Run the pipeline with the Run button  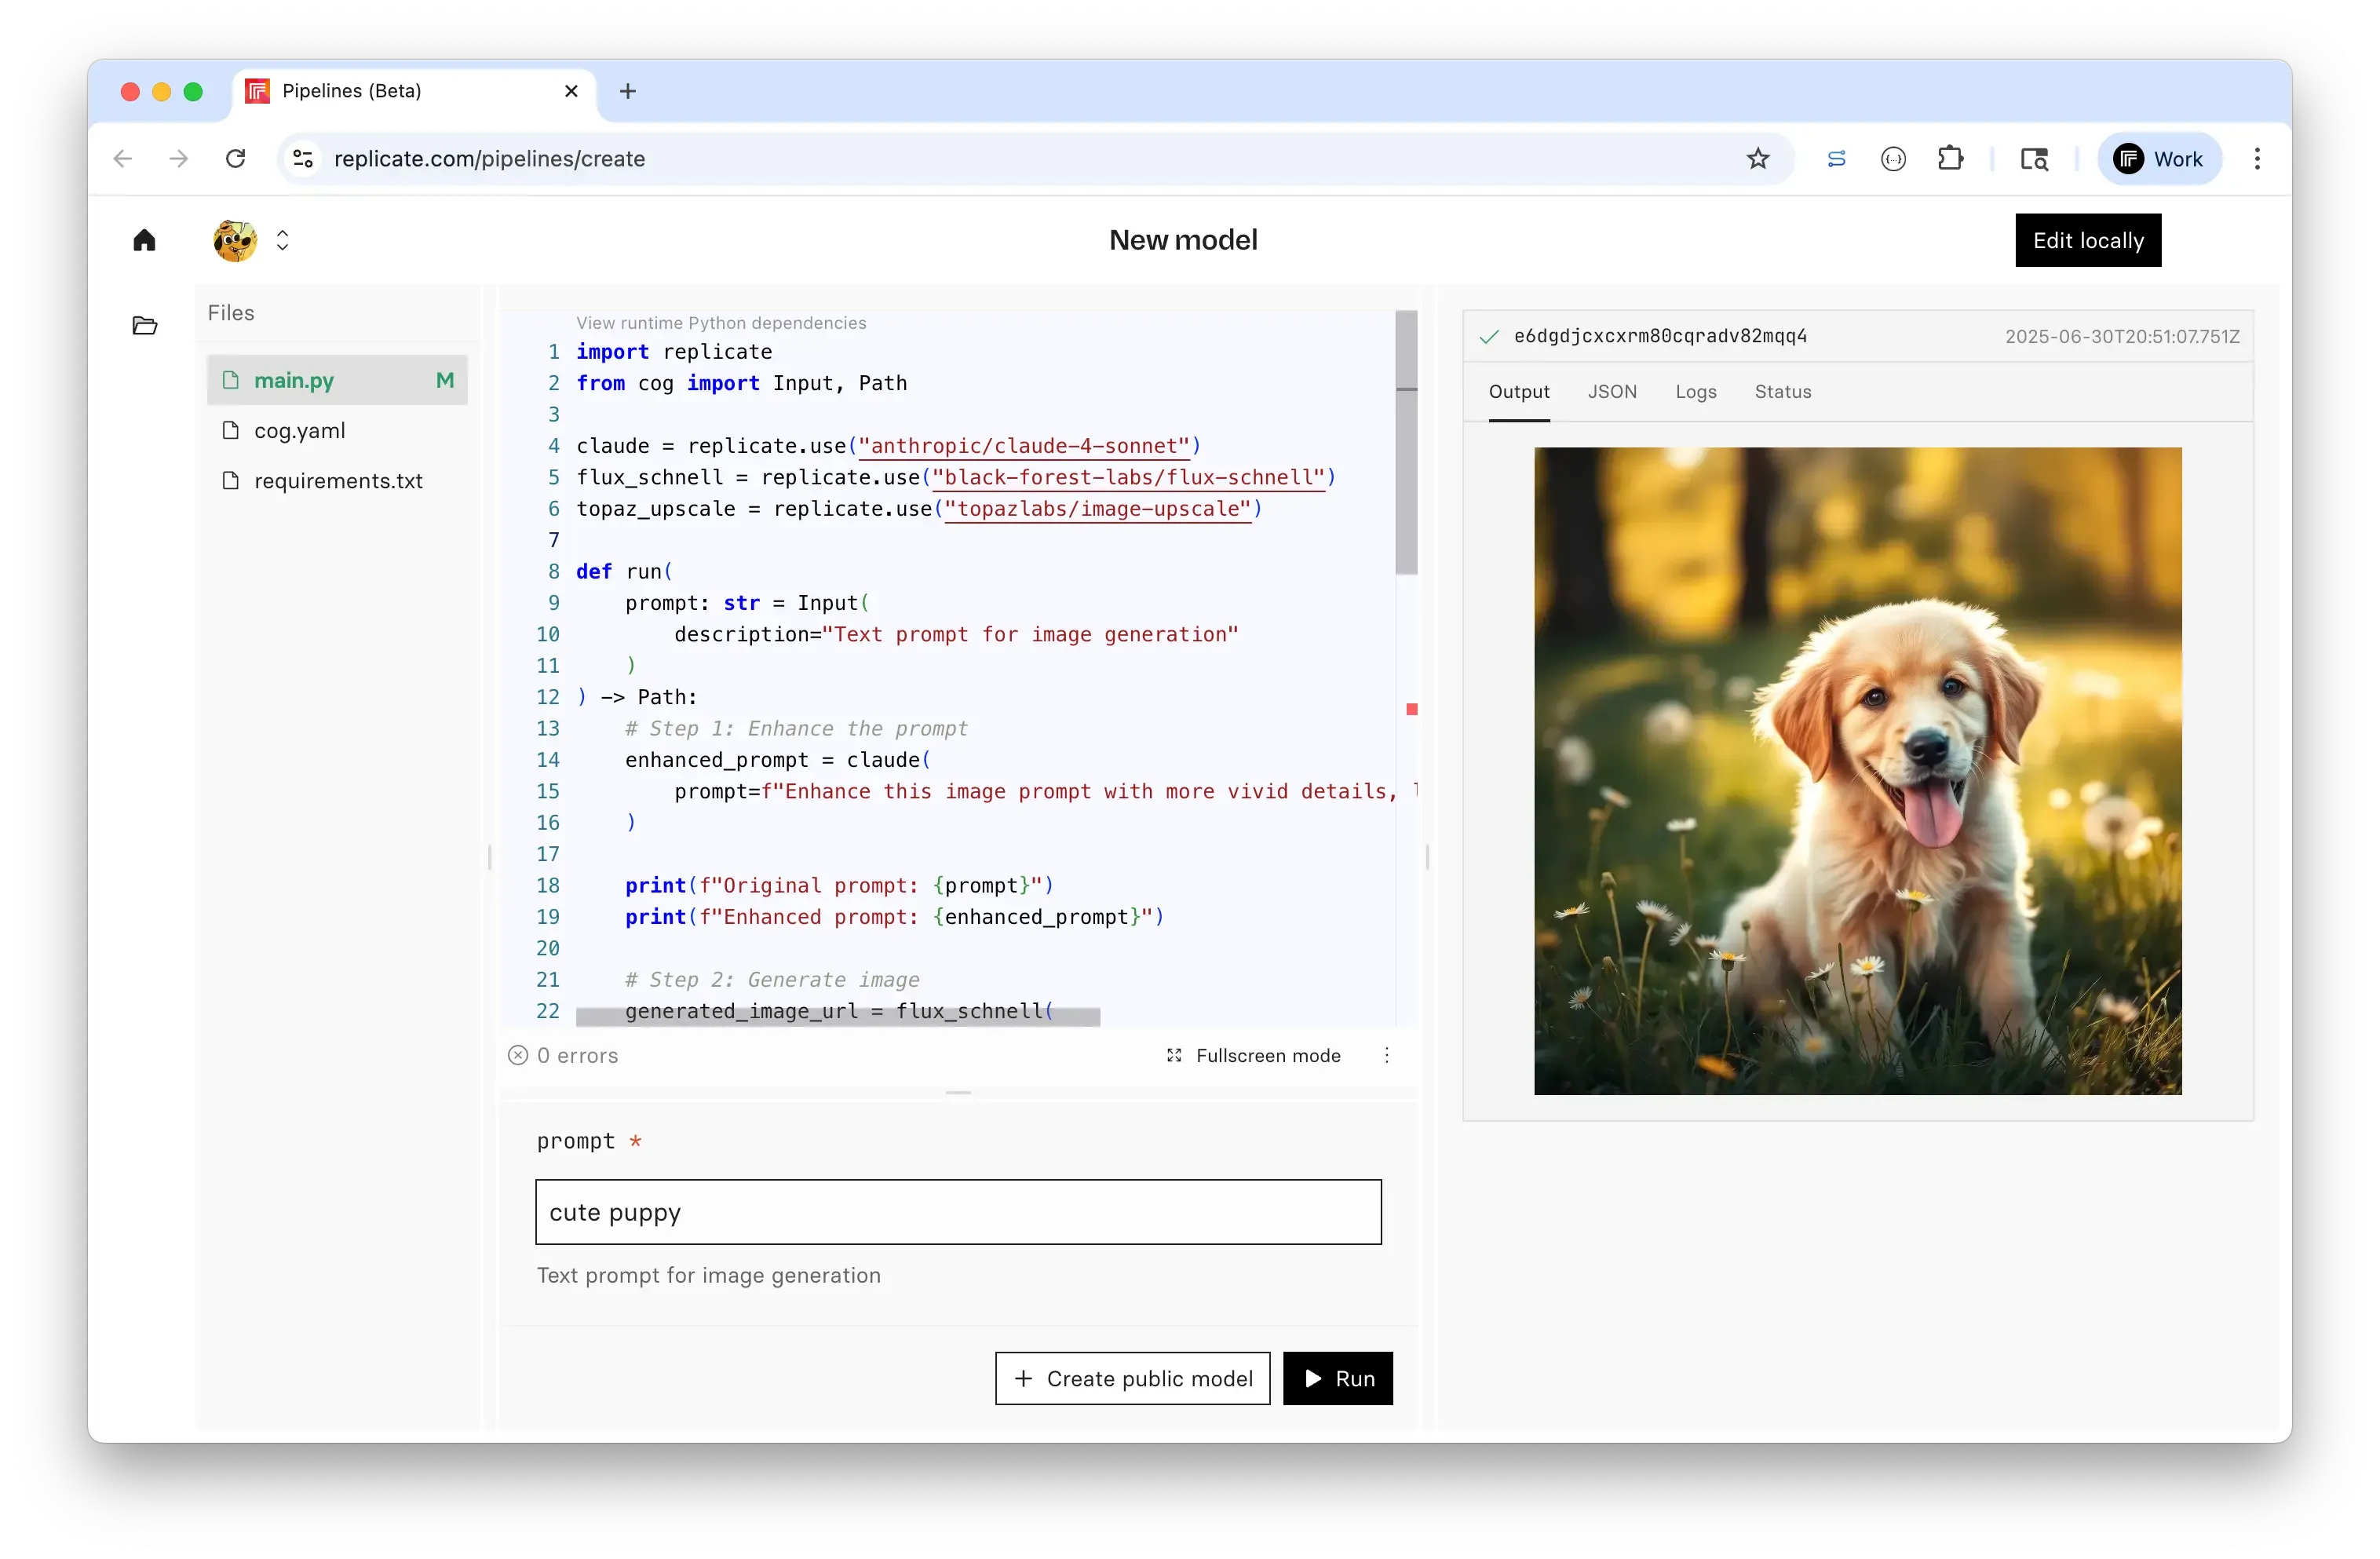click(x=1338, y=1378)
